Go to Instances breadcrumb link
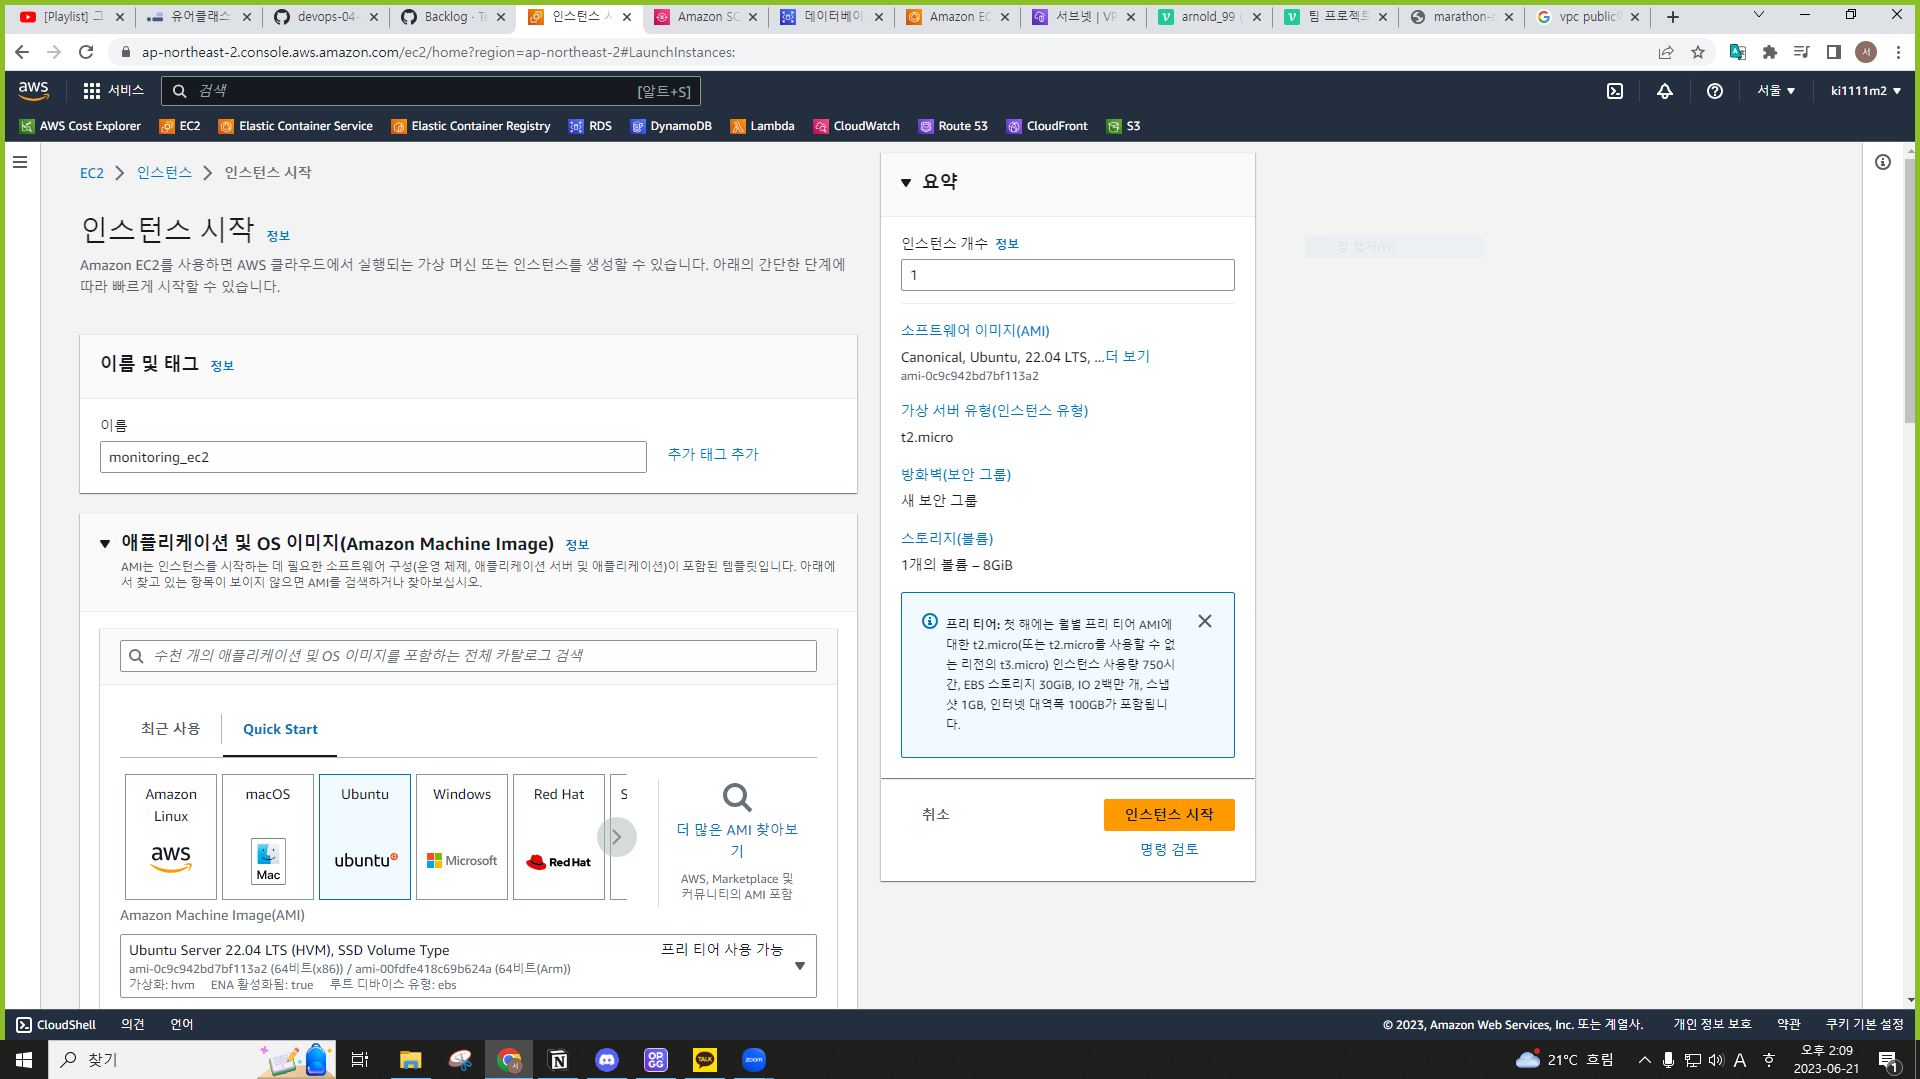The height and width of the screenshot is (1079, 1920). [164, 173]
